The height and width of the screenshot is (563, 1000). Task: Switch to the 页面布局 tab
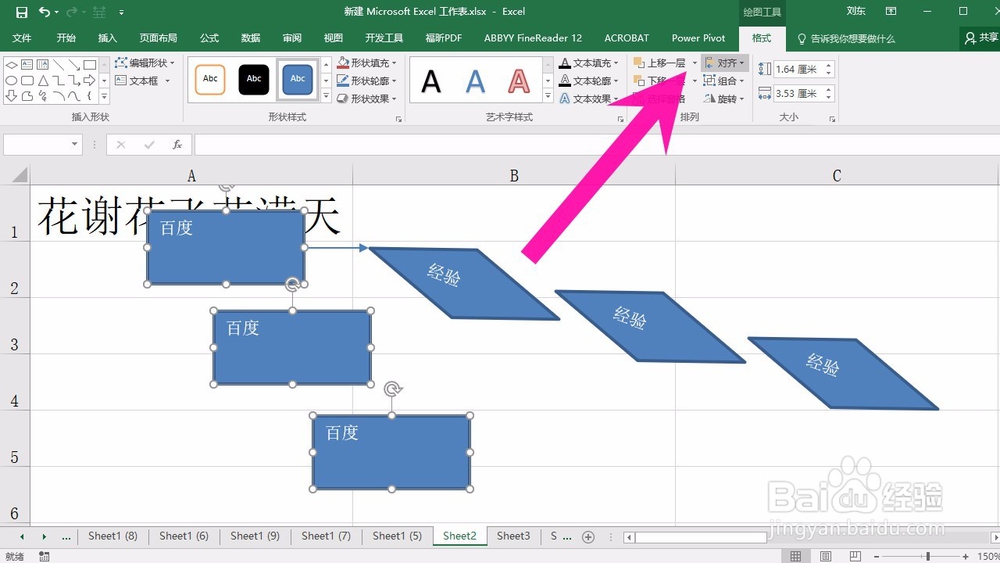(x=158, y=38)
